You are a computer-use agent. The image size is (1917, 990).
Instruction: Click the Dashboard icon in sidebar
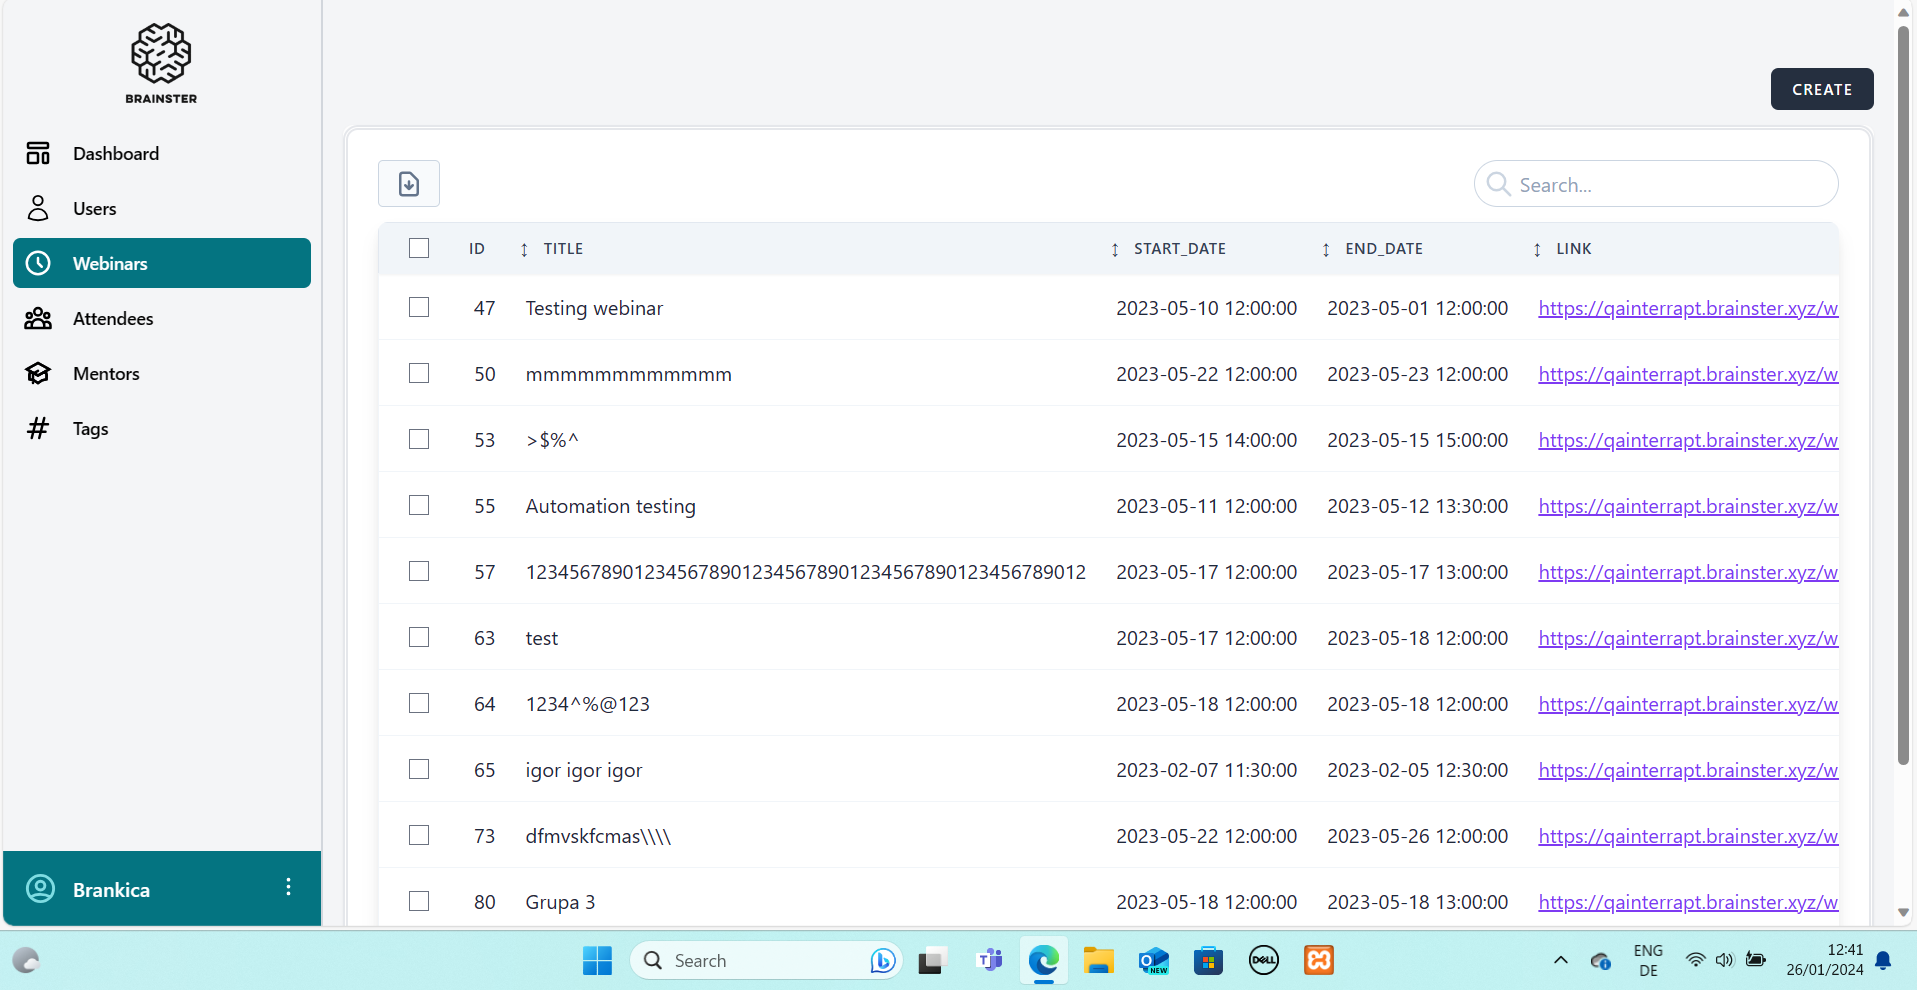pyautogui.click(x=38, y=153)
